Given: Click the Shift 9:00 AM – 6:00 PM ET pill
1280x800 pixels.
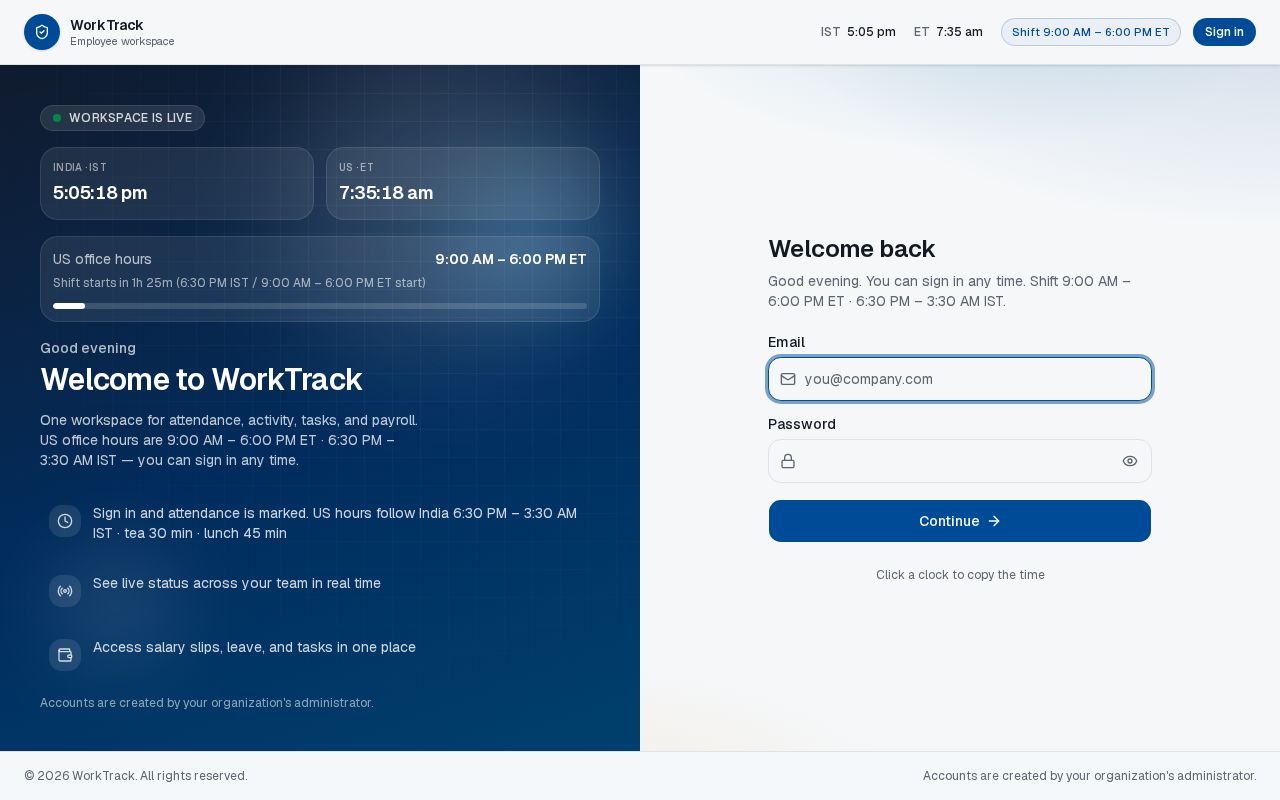Looking at the screenshot, I should (x=1091, y=32).
